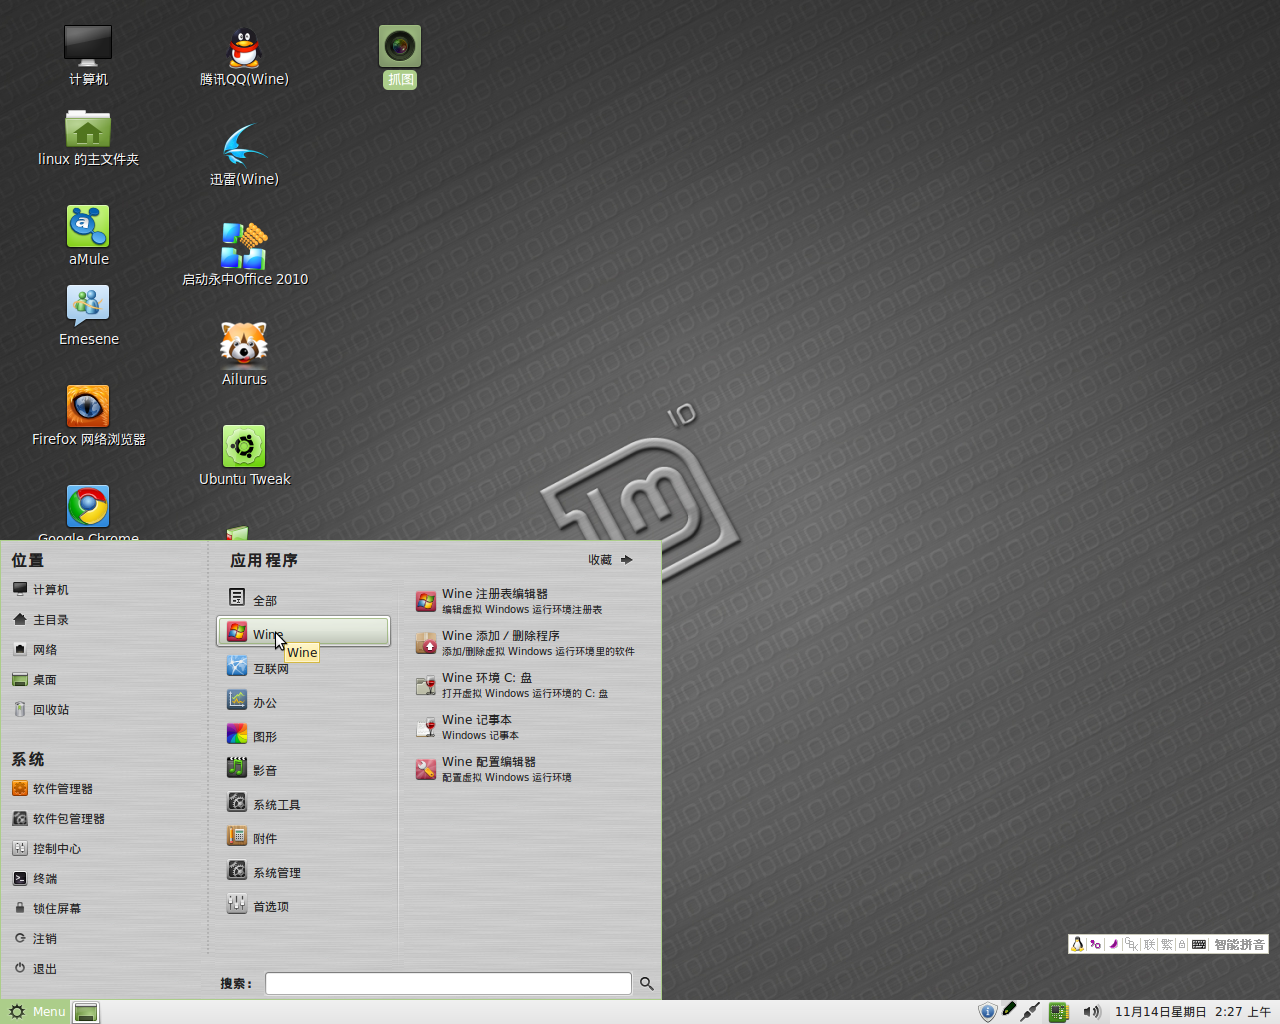Select 智能拼音 input method label

click(x=1240, y=944)
